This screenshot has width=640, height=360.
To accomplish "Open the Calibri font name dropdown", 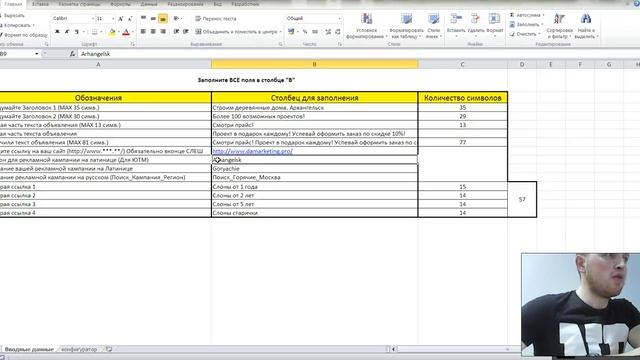I will pos(93,19).
